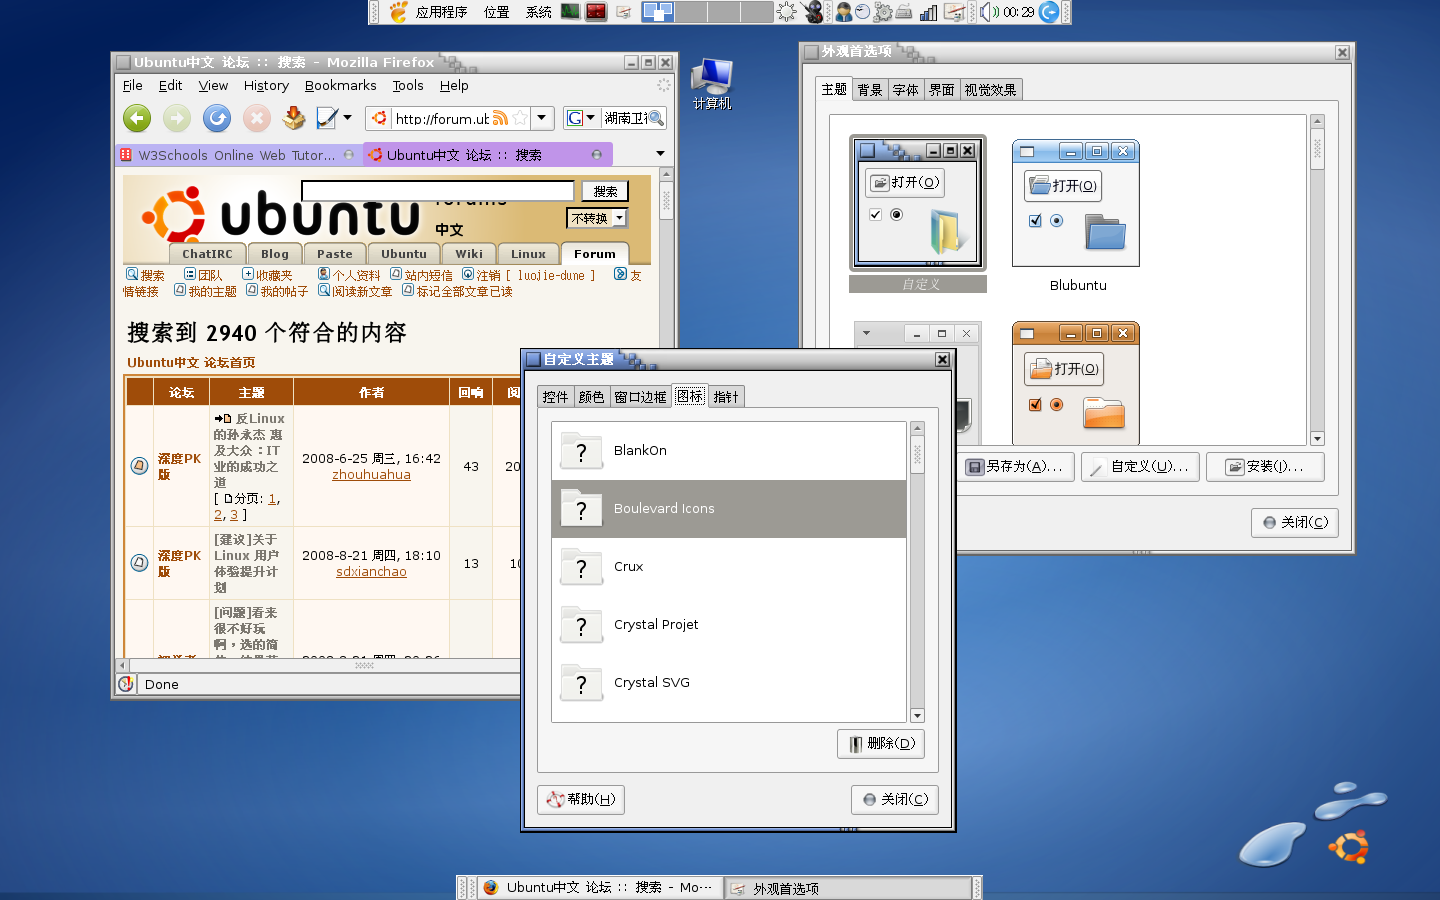Click the Downloads box icon in Firefox toolbar

click(x=293, y=118)
